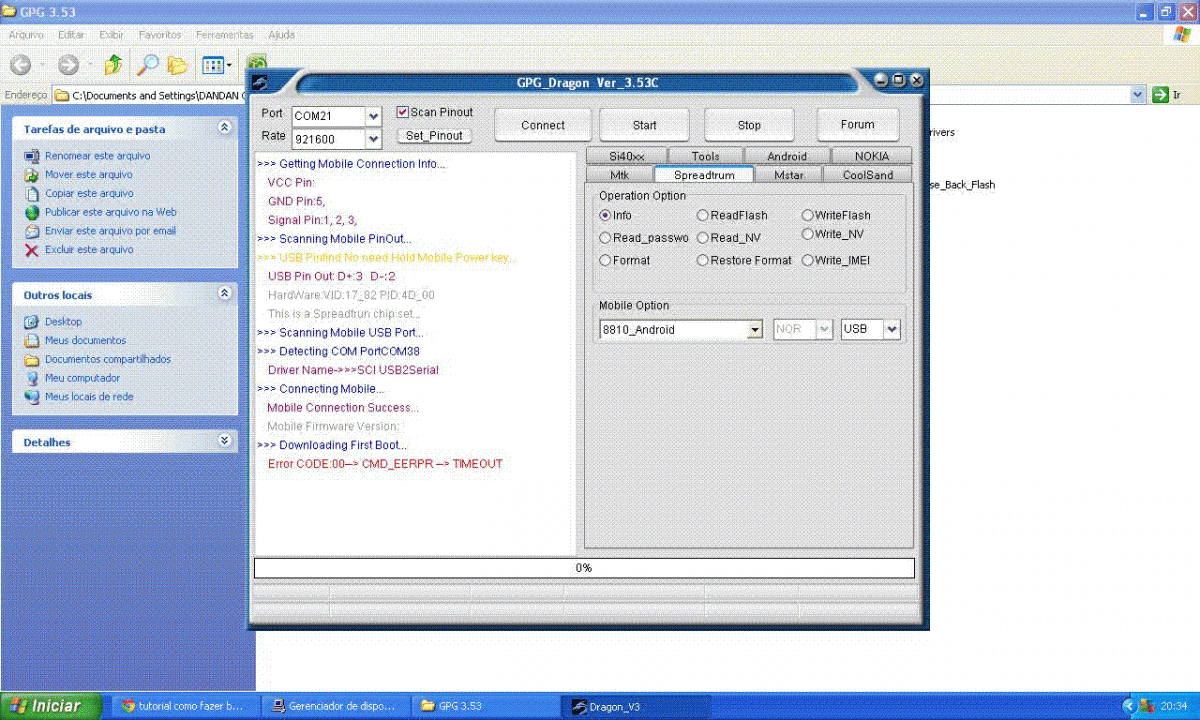This screenshot has height=720, width=1200.
Task: Toggle the Scan Pinout checkbox
Action: (403, 113)
